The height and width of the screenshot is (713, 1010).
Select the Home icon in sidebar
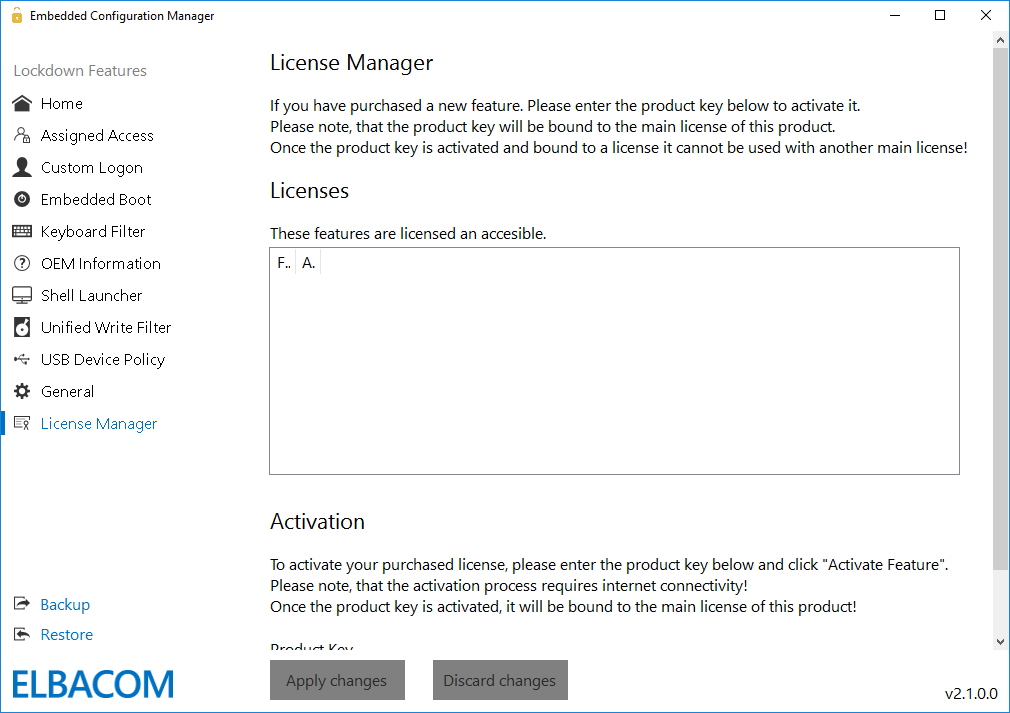click(x=21, y=103)
